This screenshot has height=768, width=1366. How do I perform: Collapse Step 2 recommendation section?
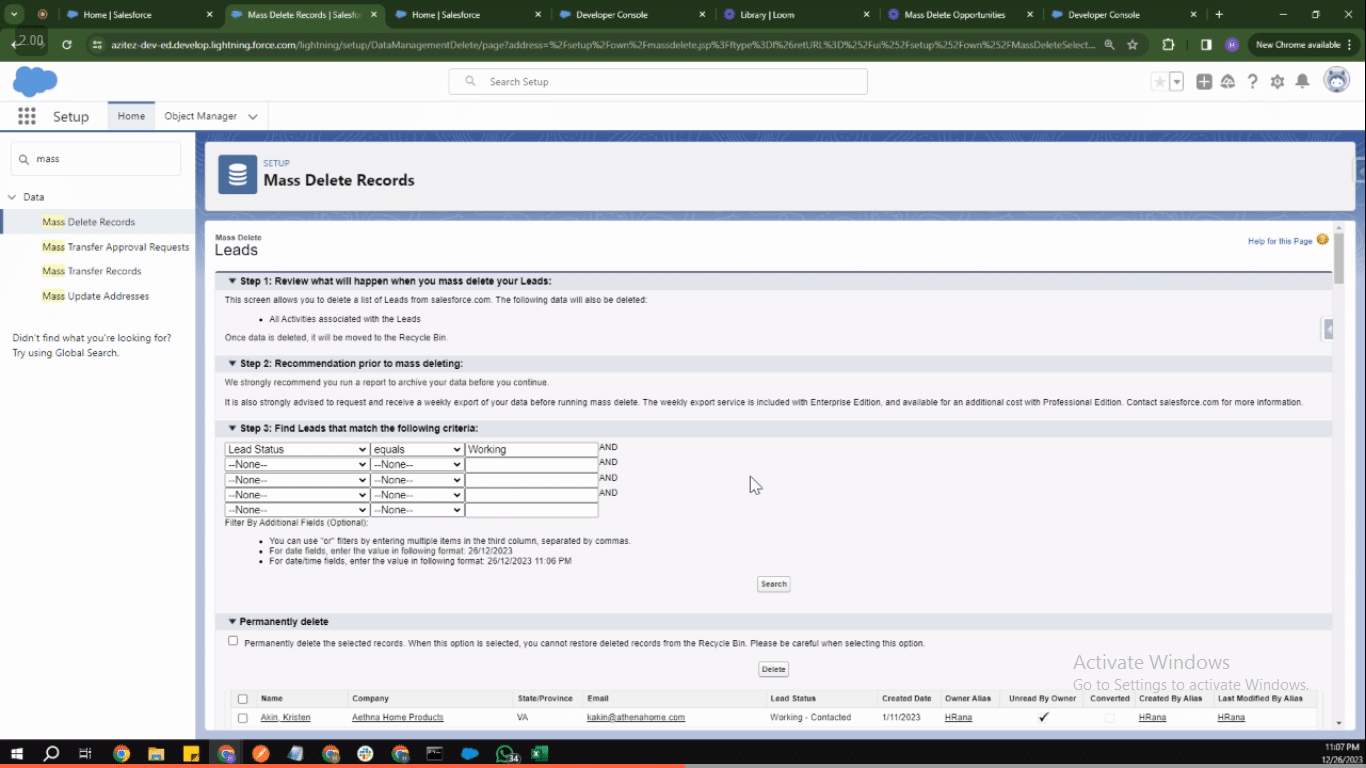point(232,363)
